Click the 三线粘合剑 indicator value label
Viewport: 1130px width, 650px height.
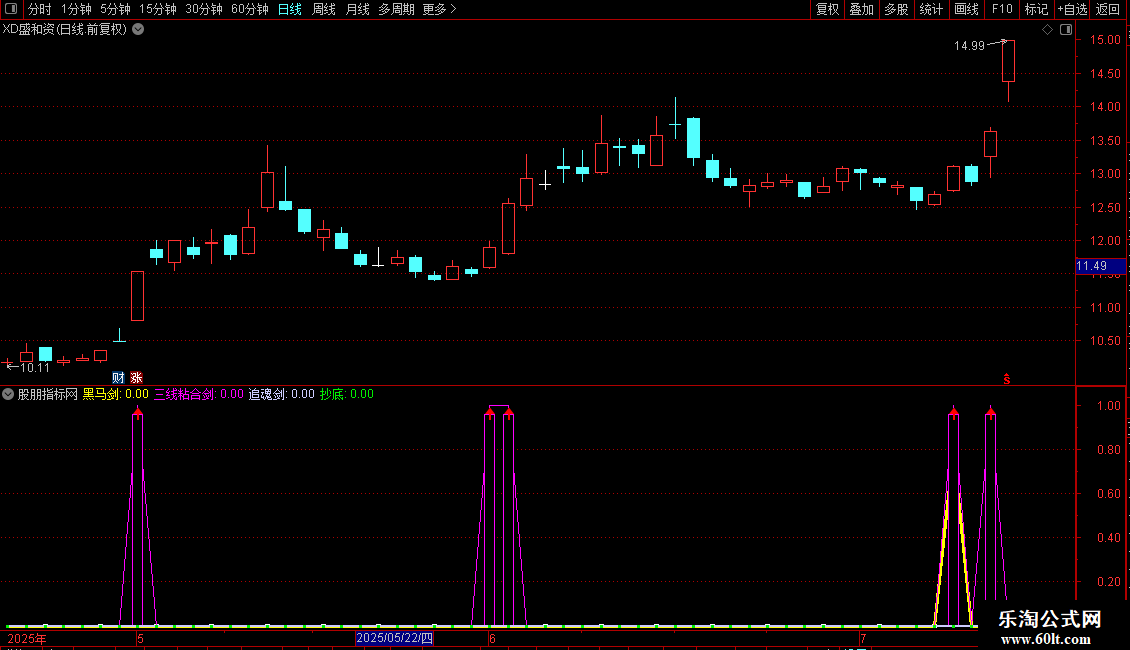[x=199, y=394]
